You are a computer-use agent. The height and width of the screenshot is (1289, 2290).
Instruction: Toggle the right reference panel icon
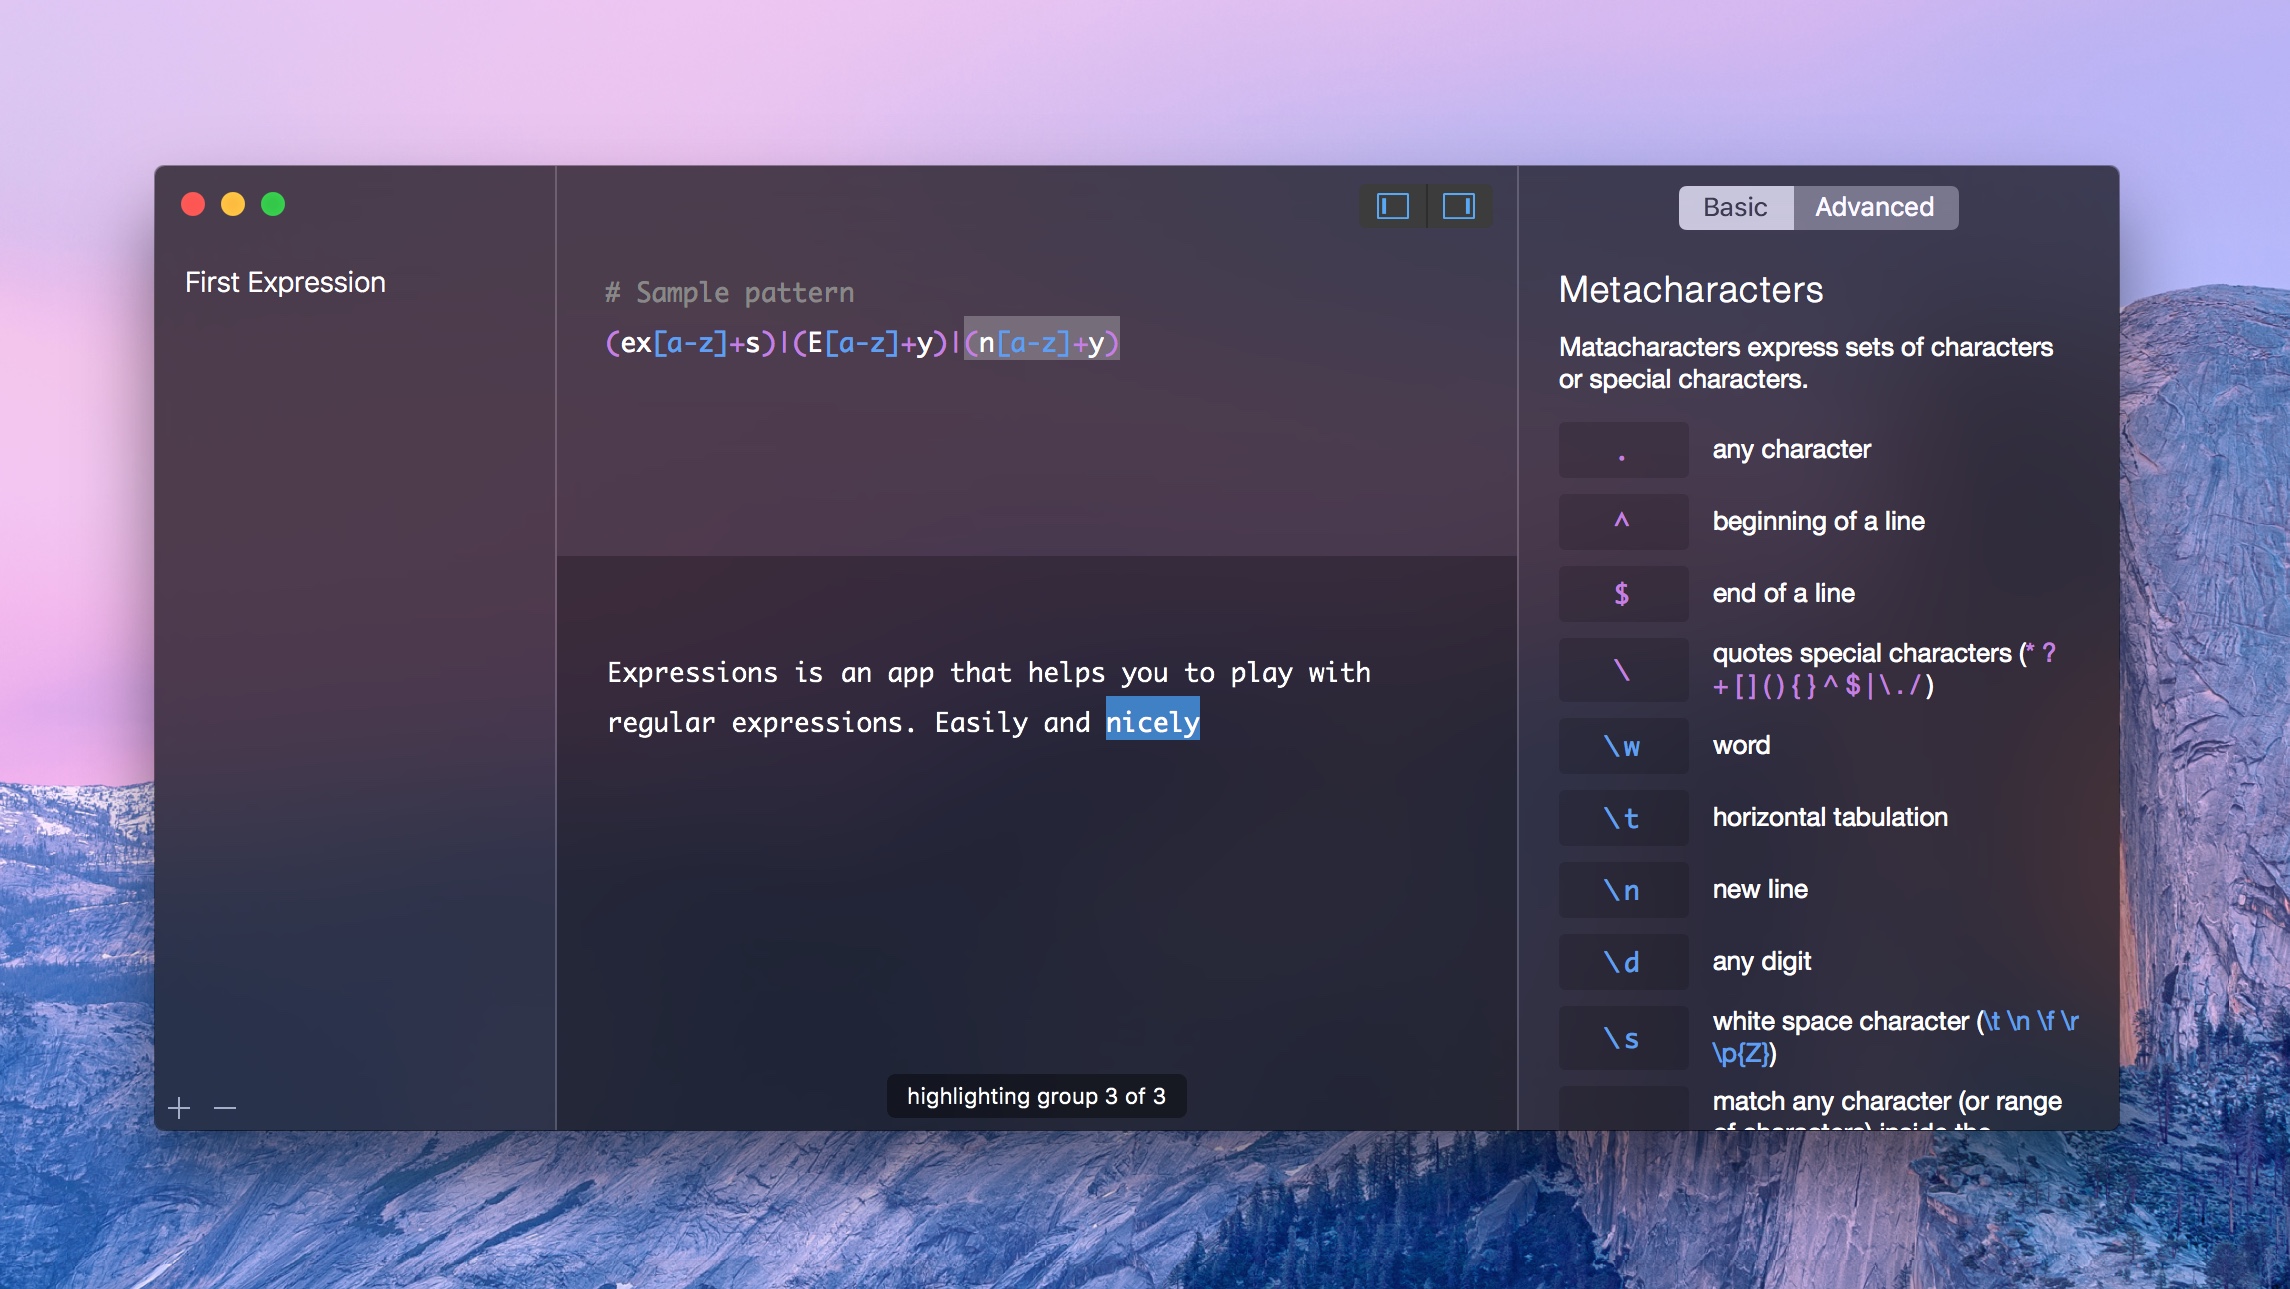click(x=1459, y=206)
